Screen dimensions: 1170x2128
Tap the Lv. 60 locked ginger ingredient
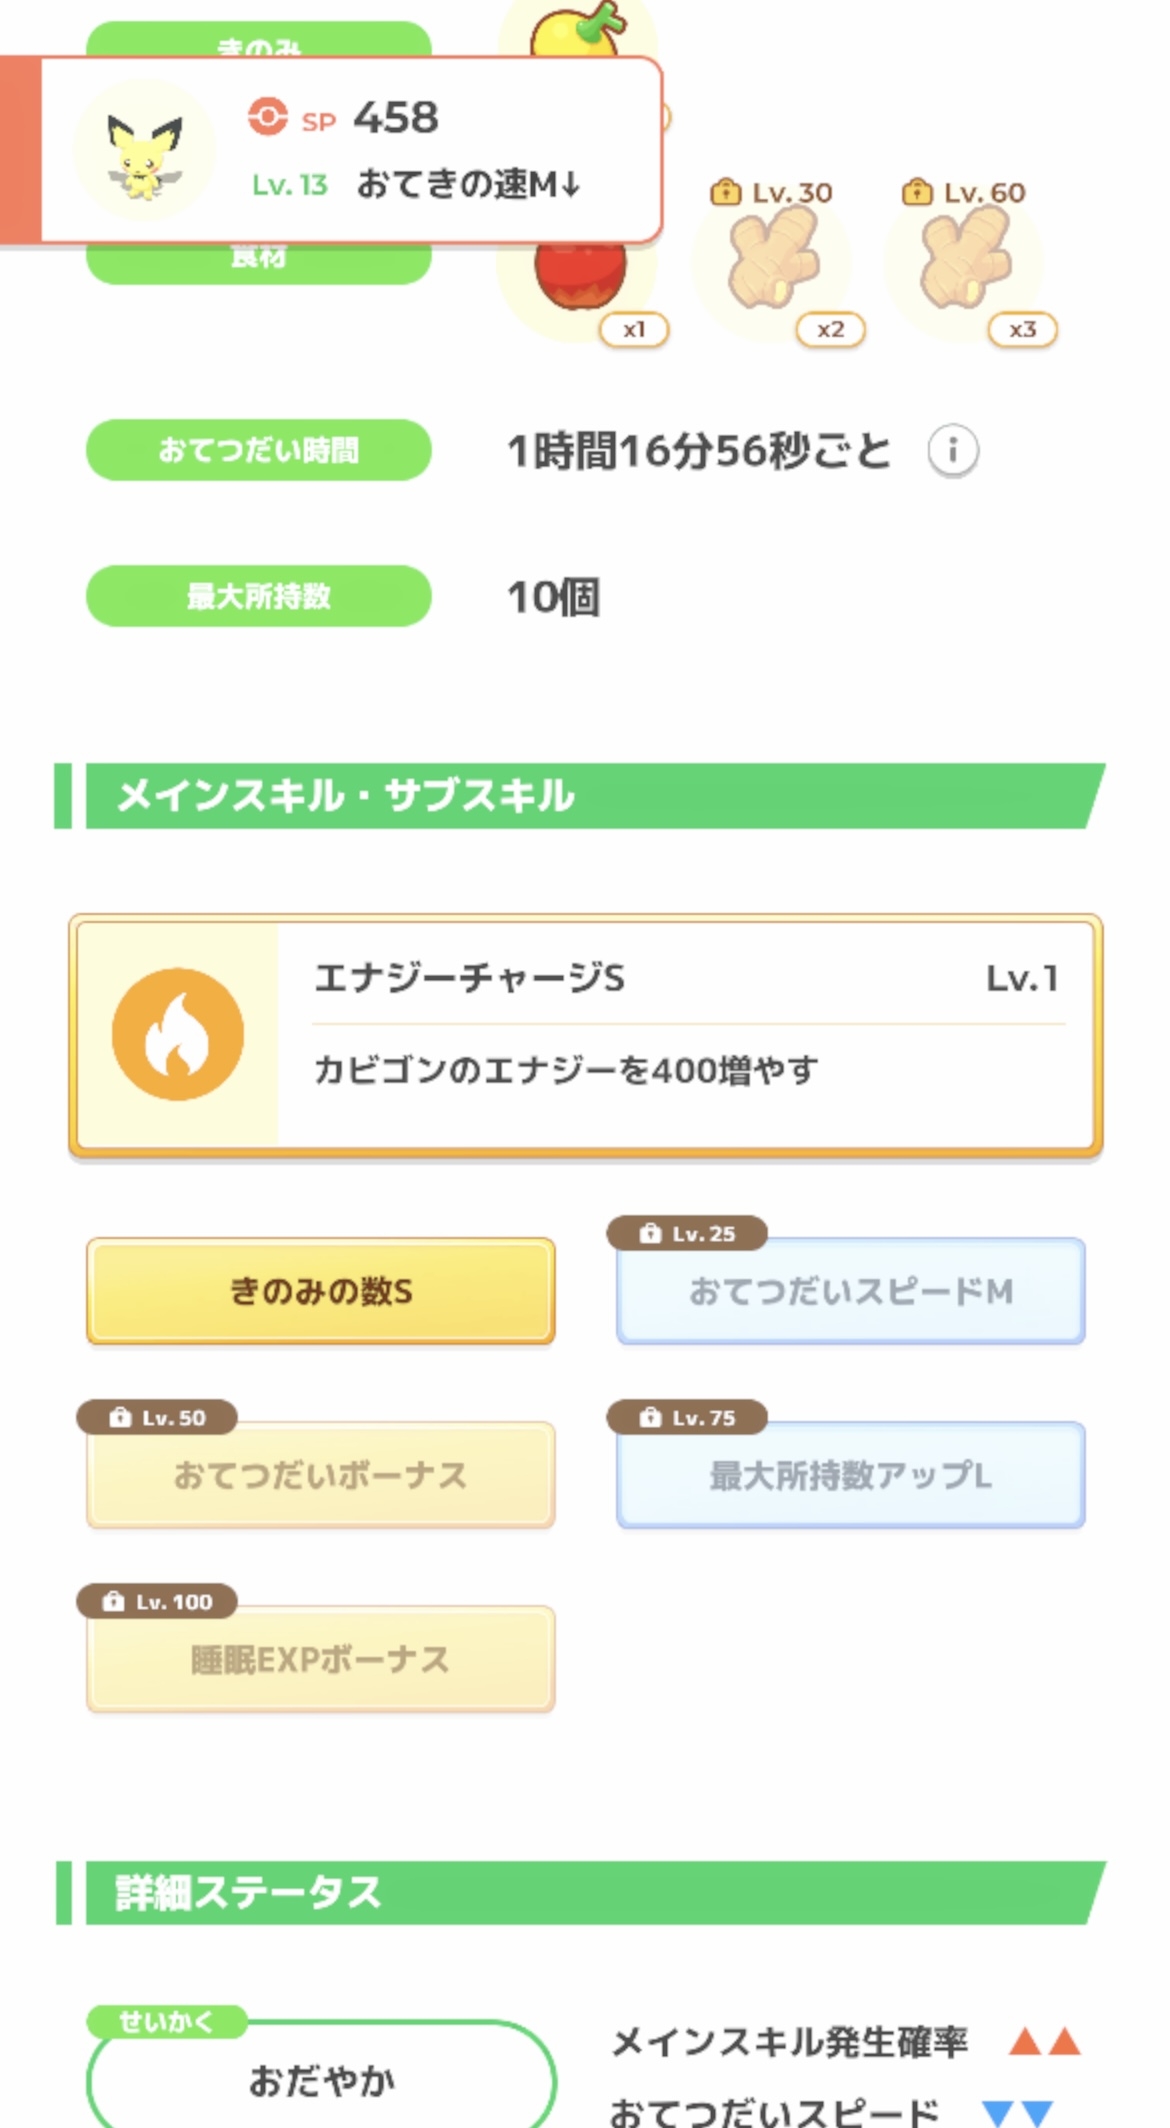(966, 262)
